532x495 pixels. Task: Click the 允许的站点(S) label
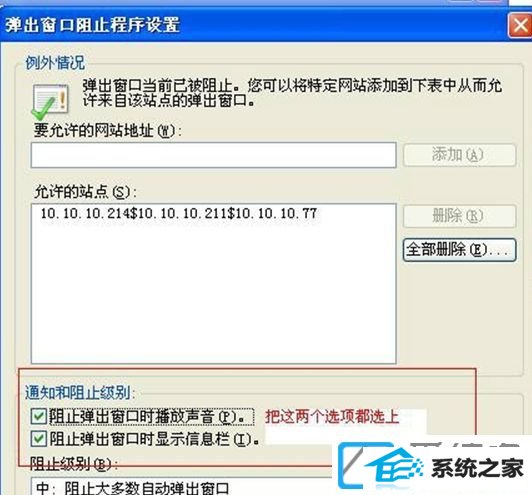point(85,192)
